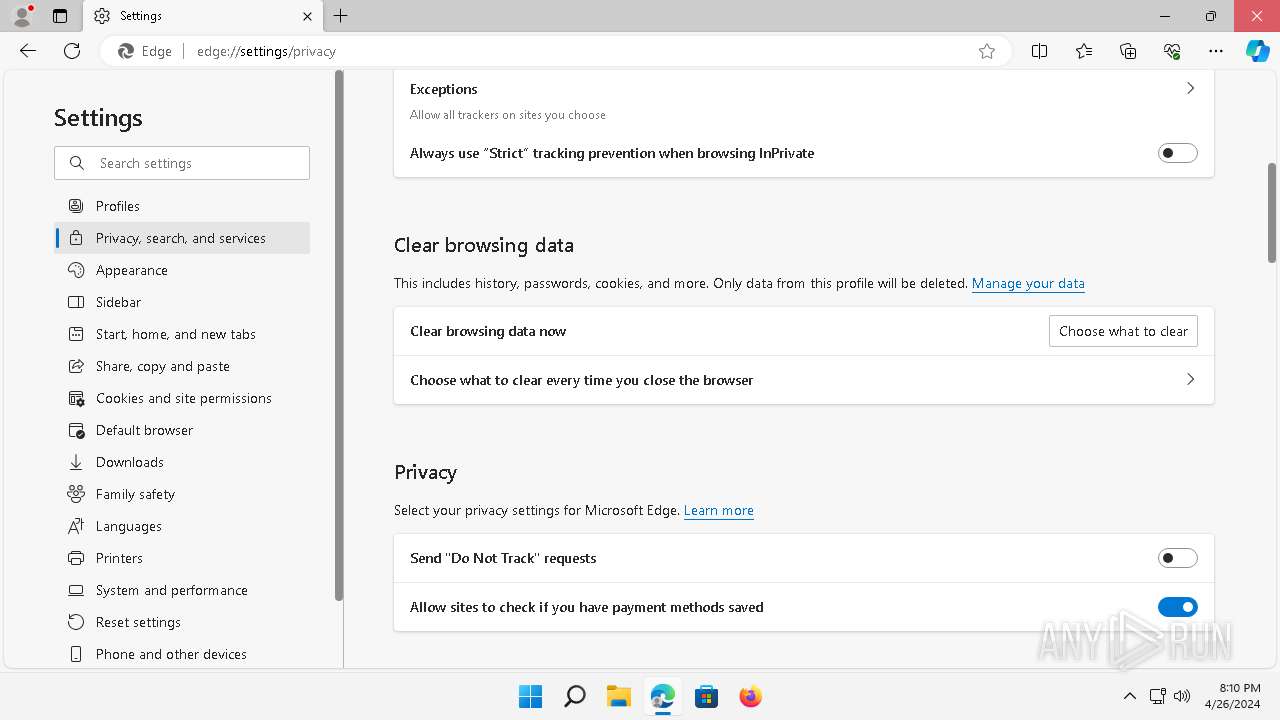Viewport: 1280px width, 720px height.
Task: Open Favorites toolbar icon
Action: pyautogui.click(x=1084, y=51)
